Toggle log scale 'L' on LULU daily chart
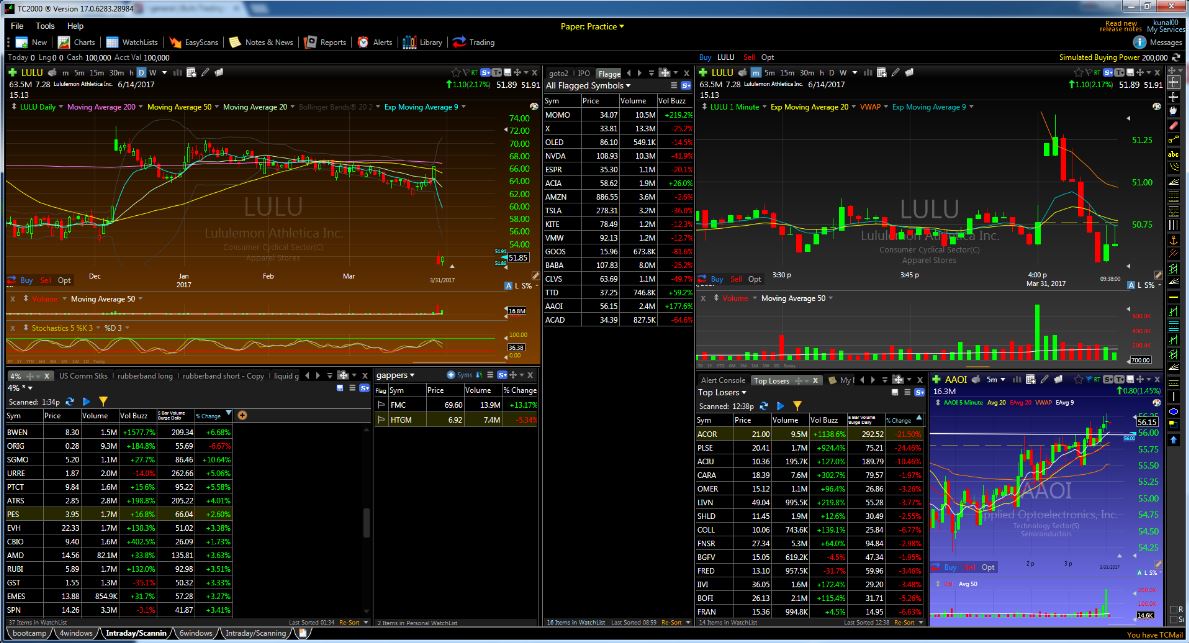Image resolution: width=1189 pixels, height=643 pixels. pyautogui.click(x=517, y=286)
